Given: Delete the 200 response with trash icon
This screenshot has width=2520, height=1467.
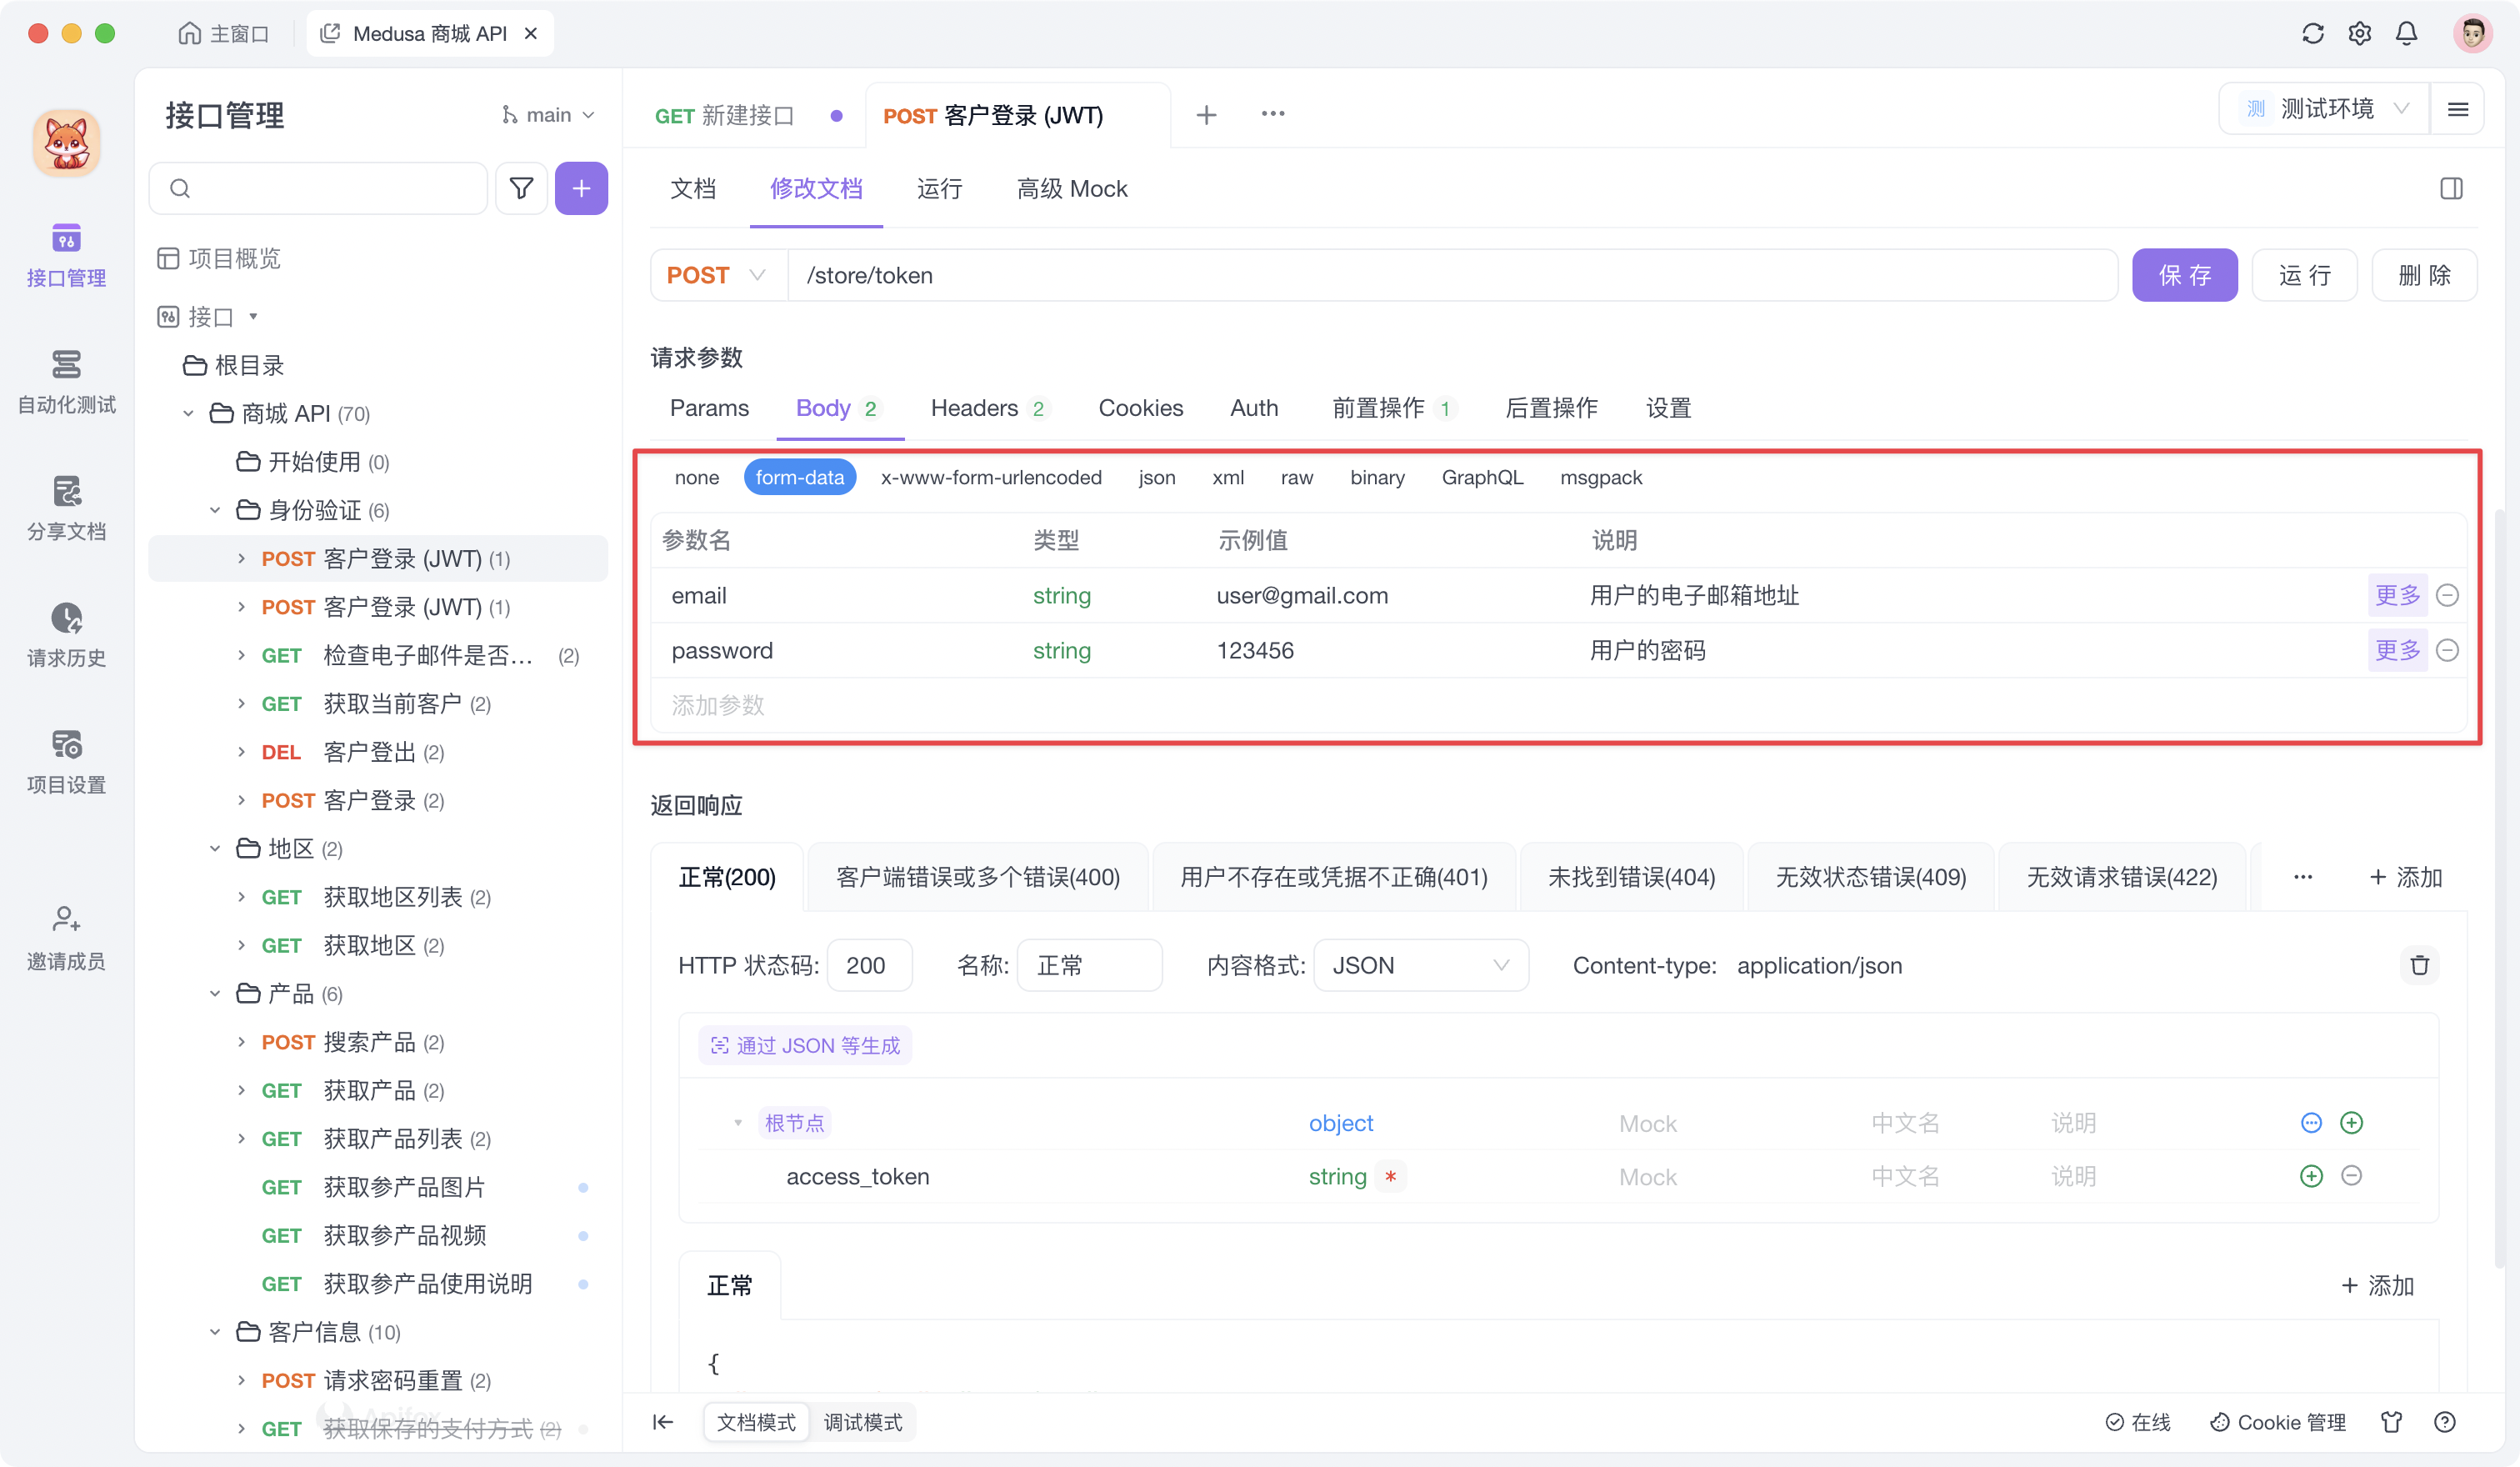Looking at the screenshot, I should click(x=2419, y=965).
